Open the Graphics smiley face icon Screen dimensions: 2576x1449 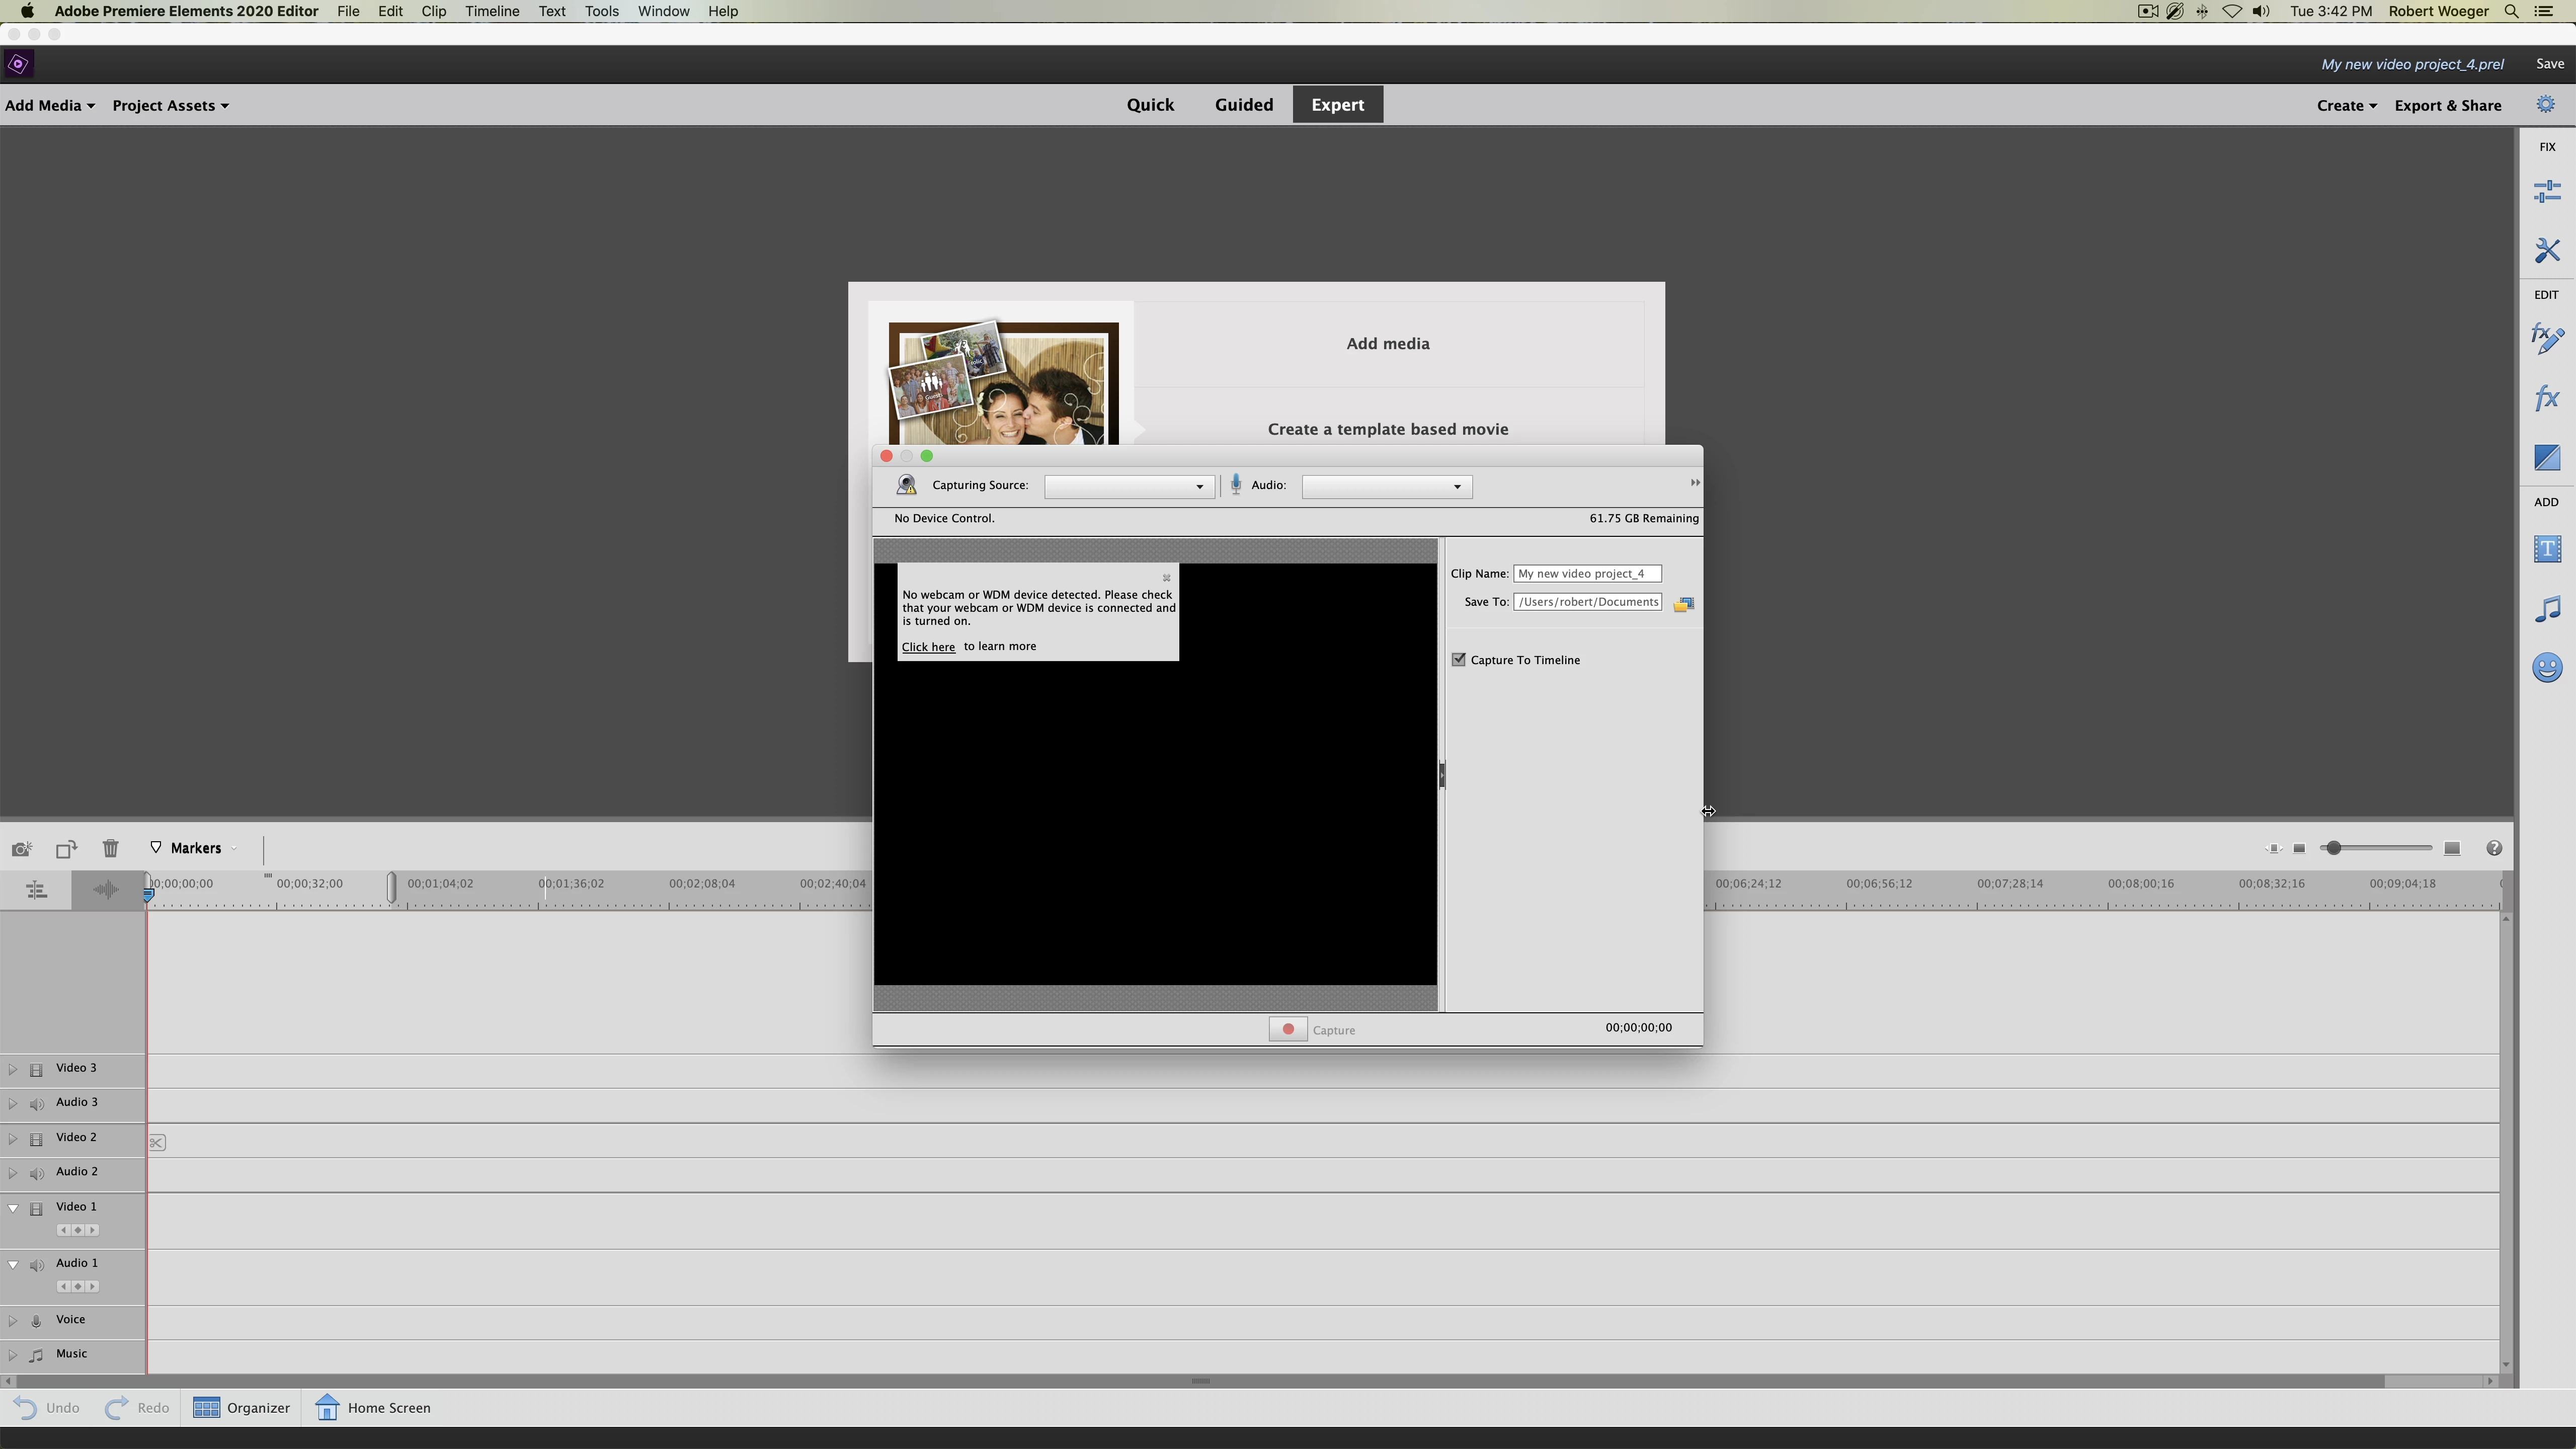2546,667
